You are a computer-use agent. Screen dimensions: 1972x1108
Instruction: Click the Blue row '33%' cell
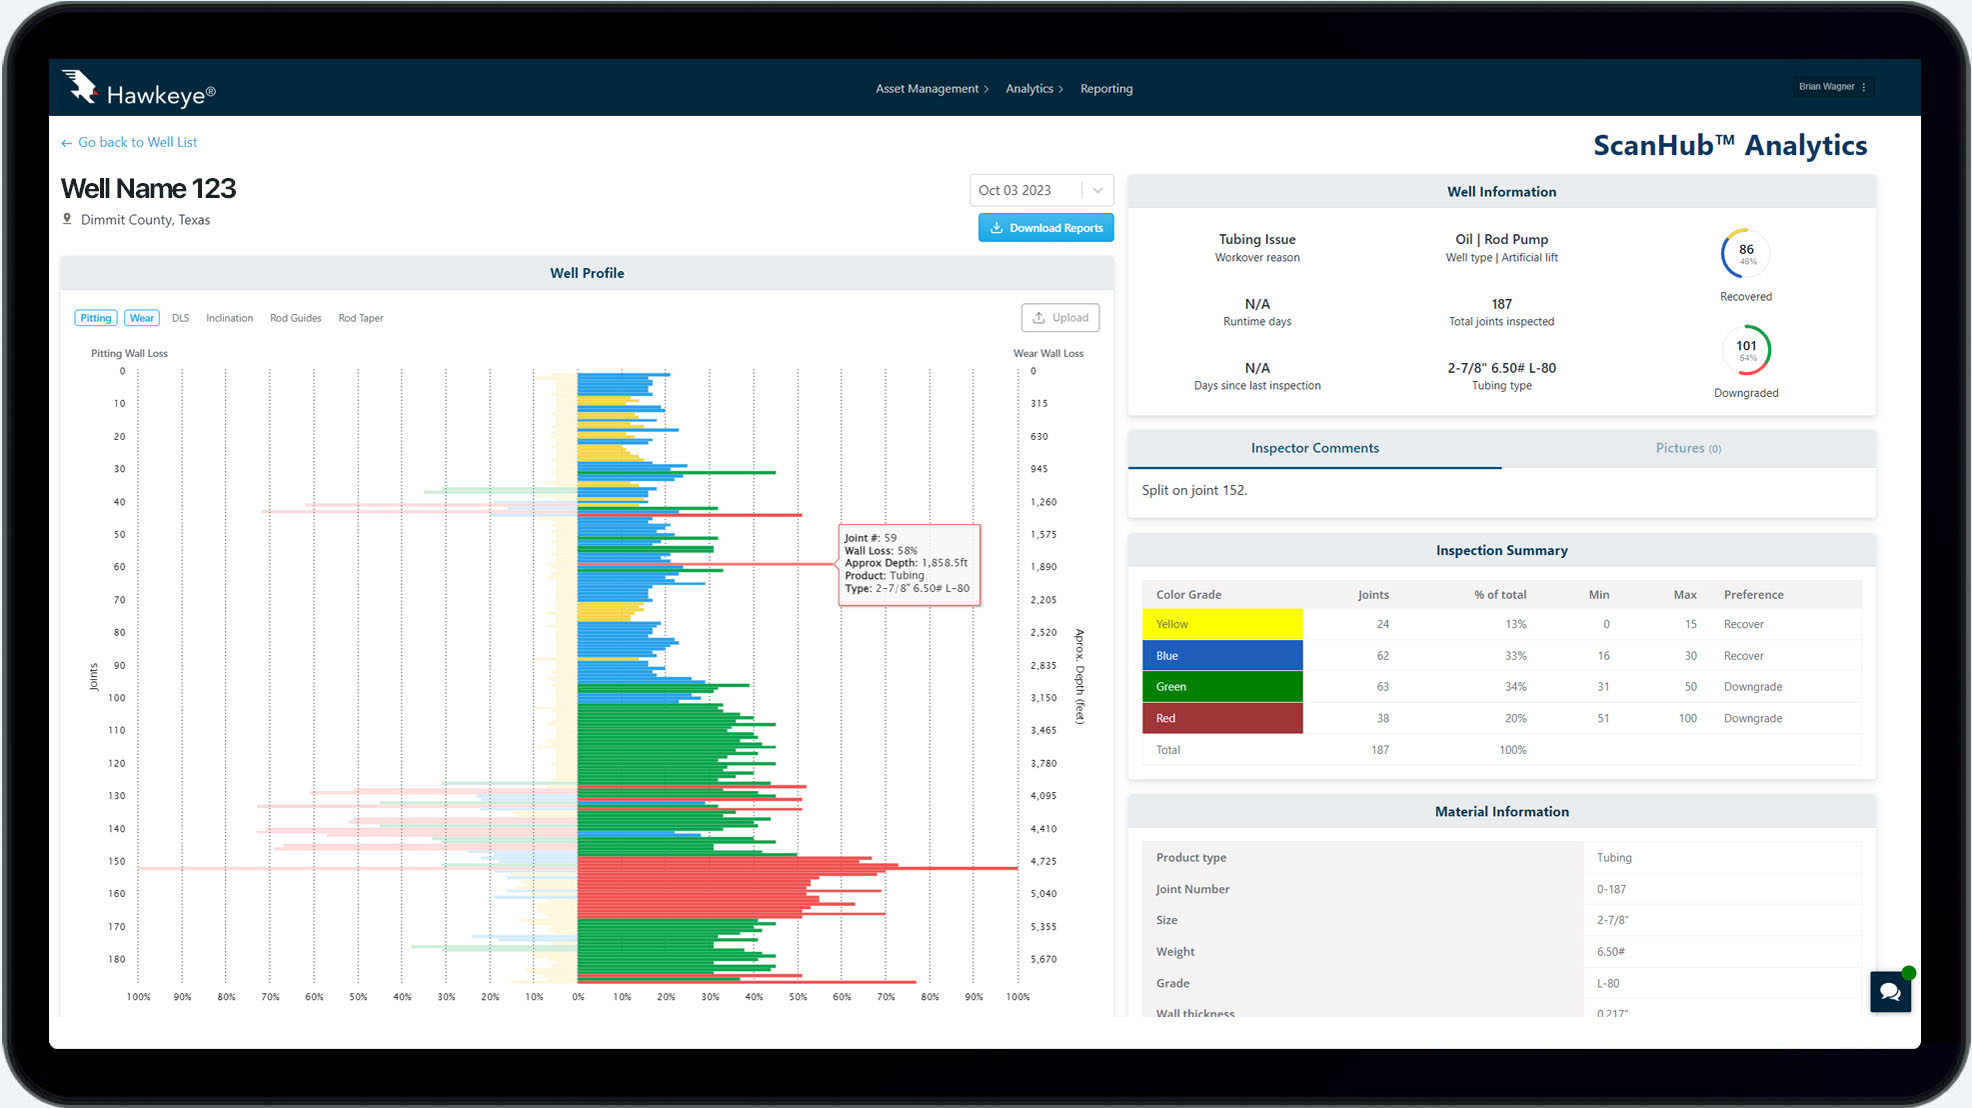click(1515, 656)
